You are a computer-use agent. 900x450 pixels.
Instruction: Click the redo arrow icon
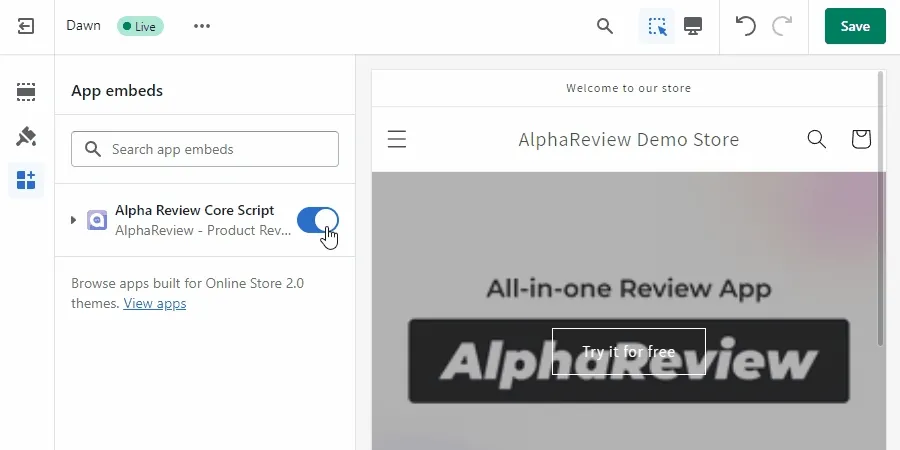(x=782, y=26)
